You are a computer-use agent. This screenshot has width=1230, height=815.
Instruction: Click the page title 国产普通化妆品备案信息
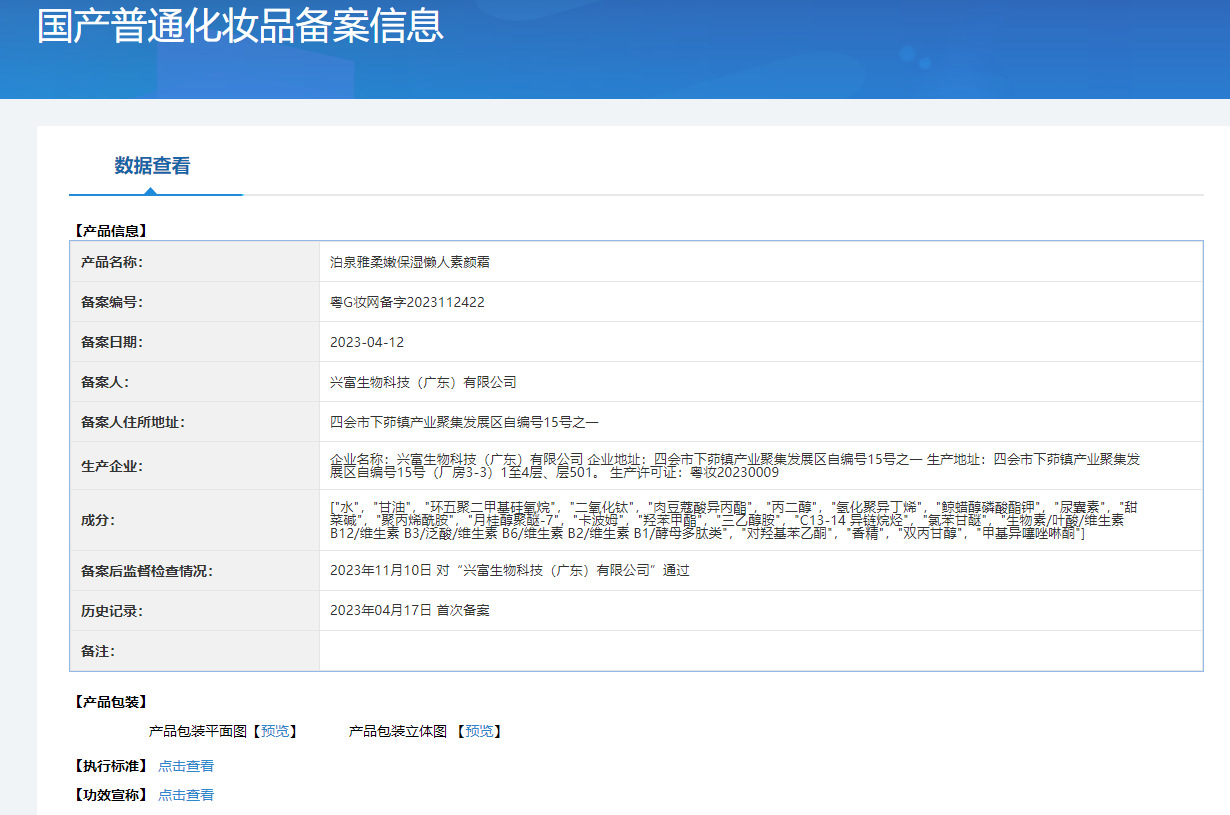click(240, 25)
